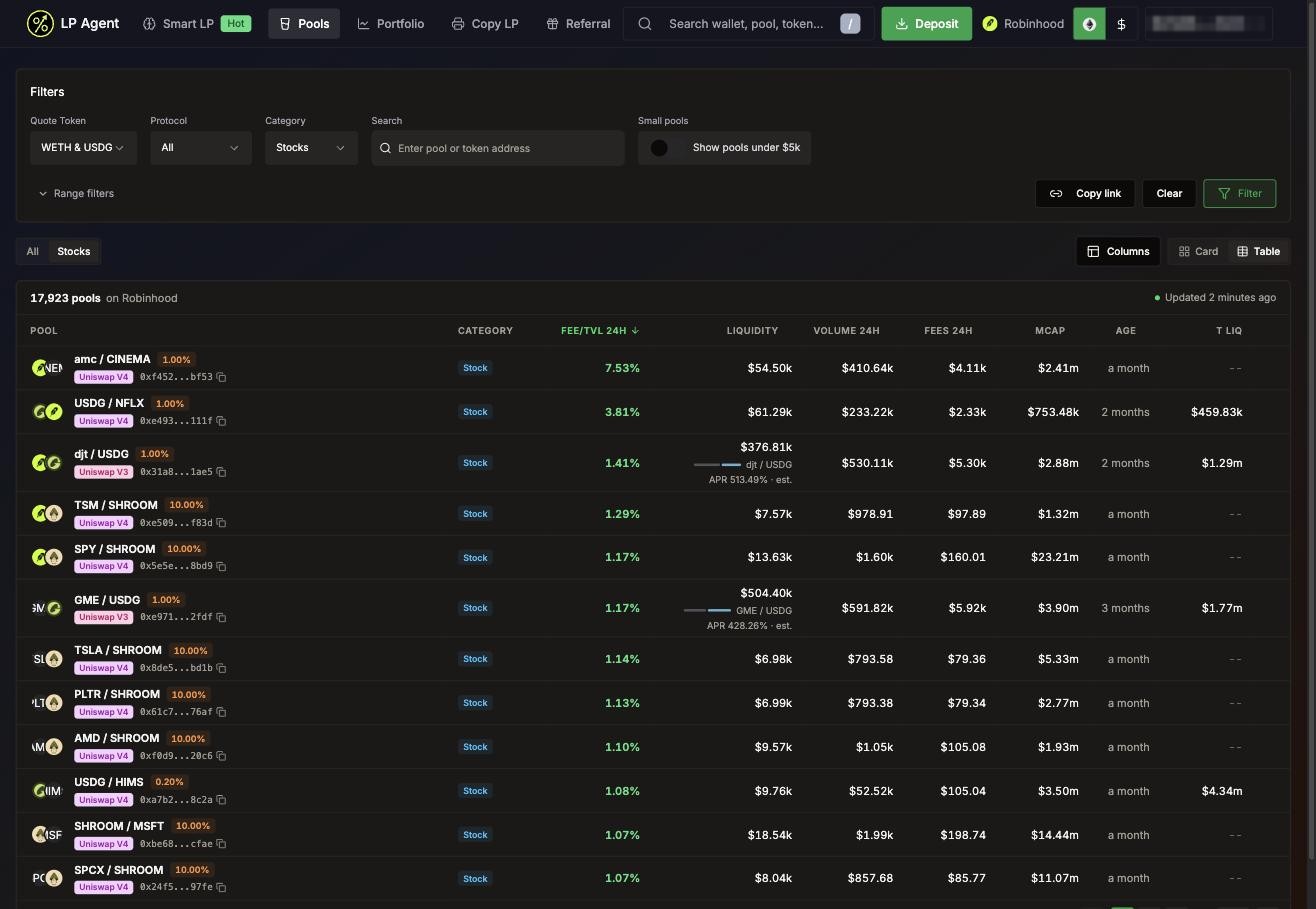Copy the TSM / SHROOM pool address
This screenshot has width=1316, height=909.
pyautogui.click(x=221, y=523)
